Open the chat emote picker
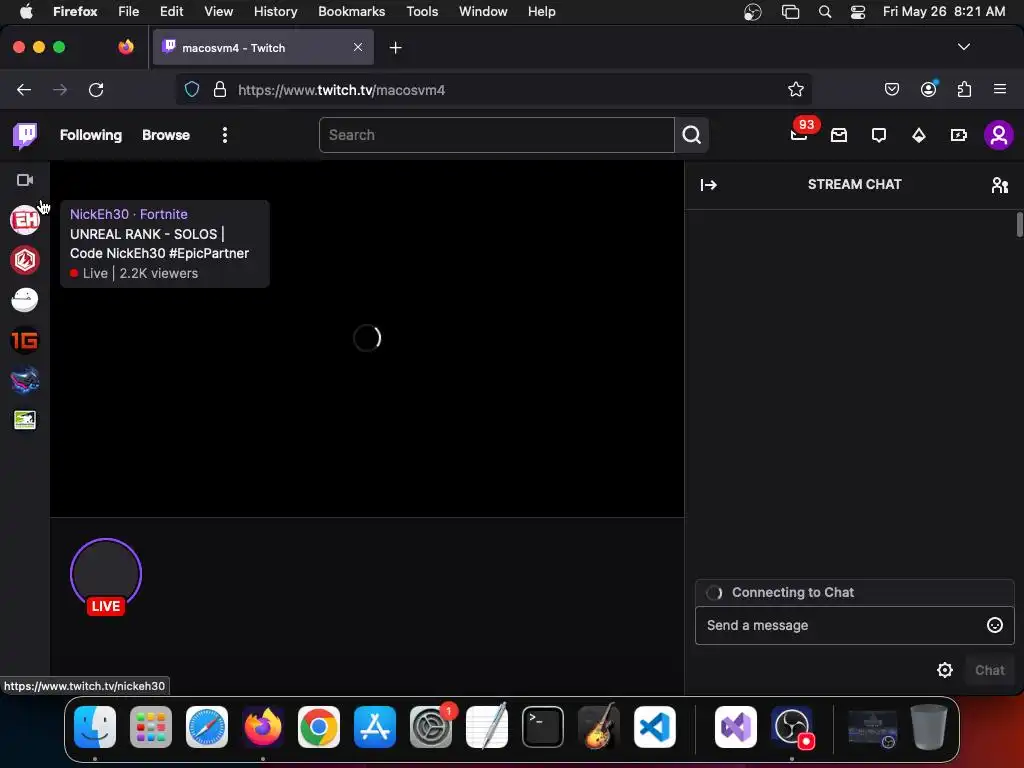 (995, 626)
